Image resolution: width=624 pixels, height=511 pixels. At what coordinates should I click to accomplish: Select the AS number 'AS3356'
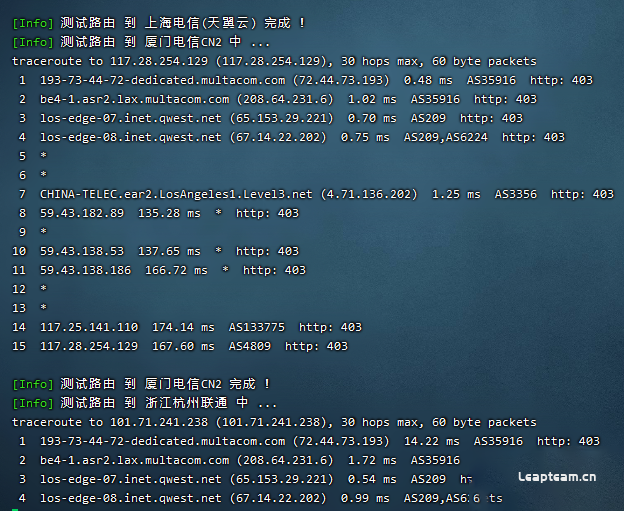[516, 194]
